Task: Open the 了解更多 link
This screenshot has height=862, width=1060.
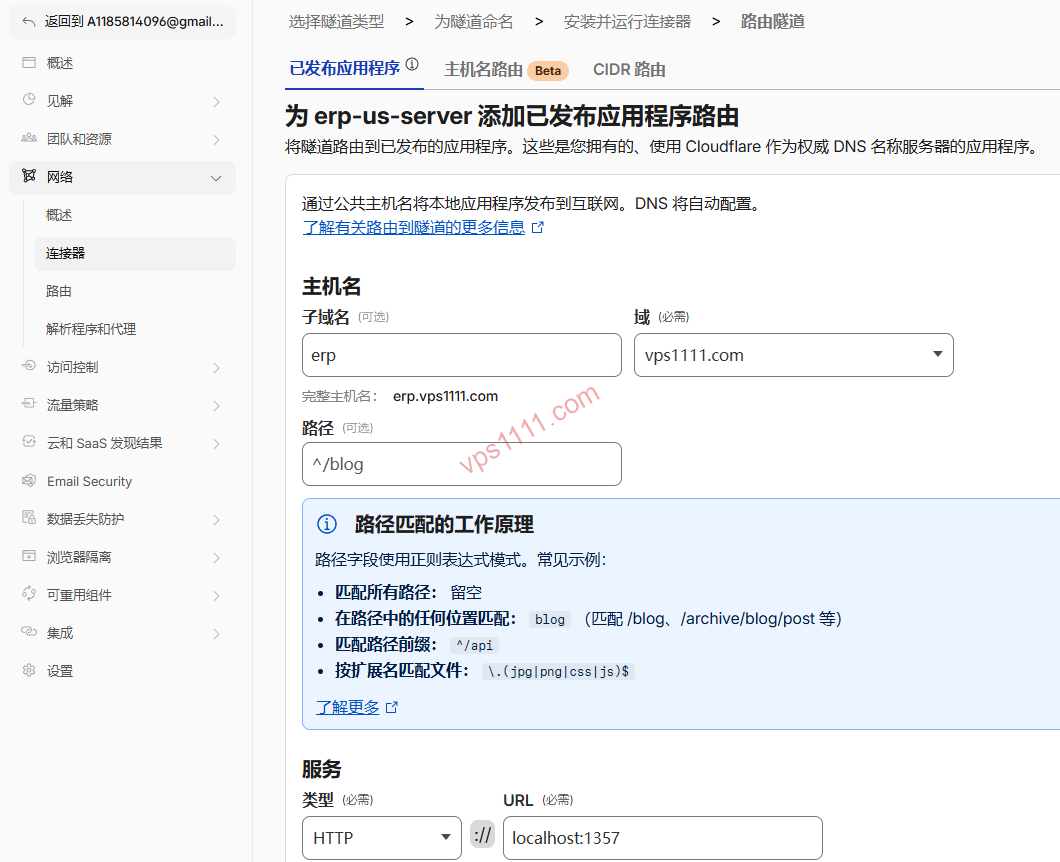Action: (347, 707)
